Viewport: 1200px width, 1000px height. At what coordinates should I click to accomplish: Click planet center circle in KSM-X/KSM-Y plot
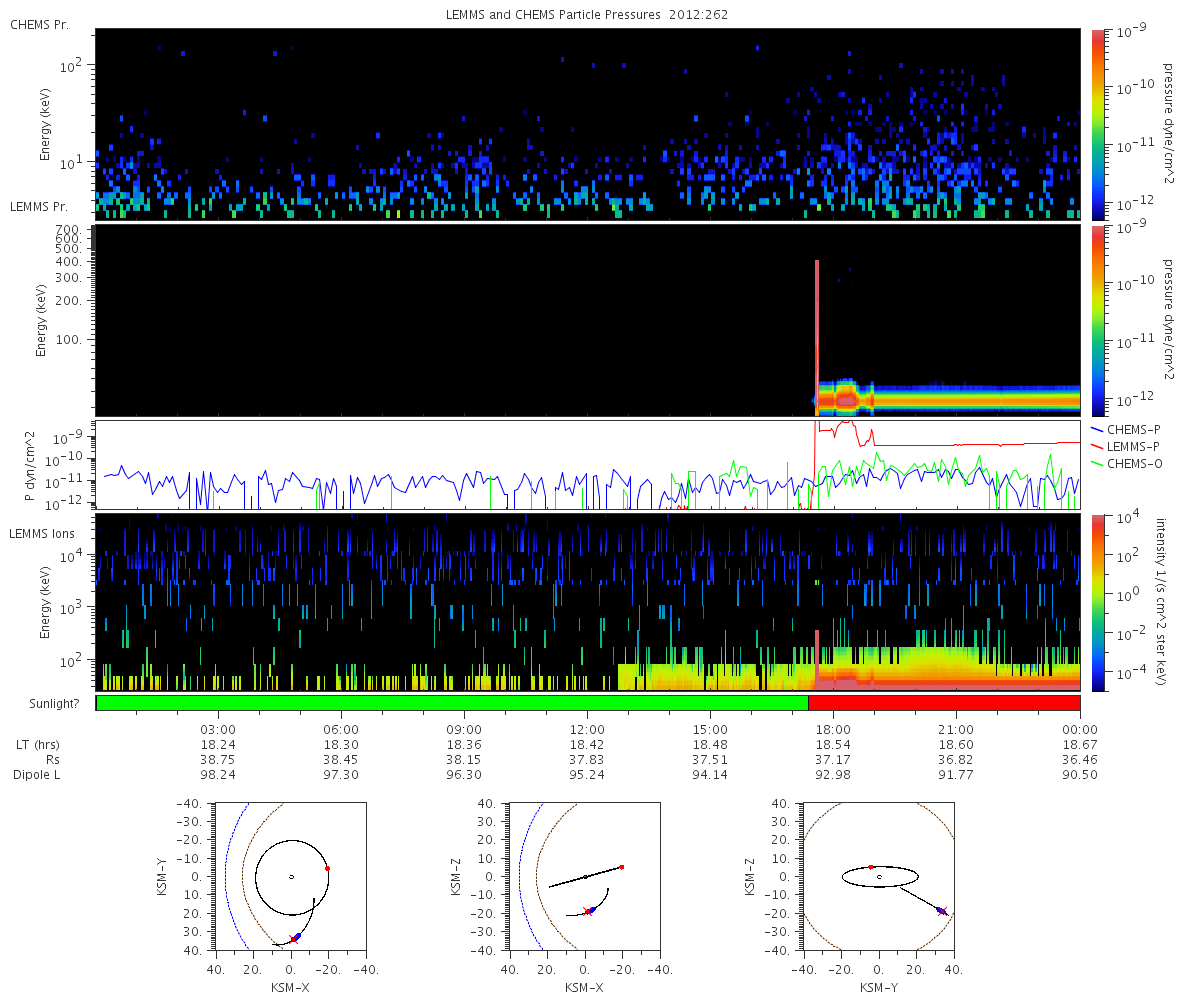pos(291,877)
